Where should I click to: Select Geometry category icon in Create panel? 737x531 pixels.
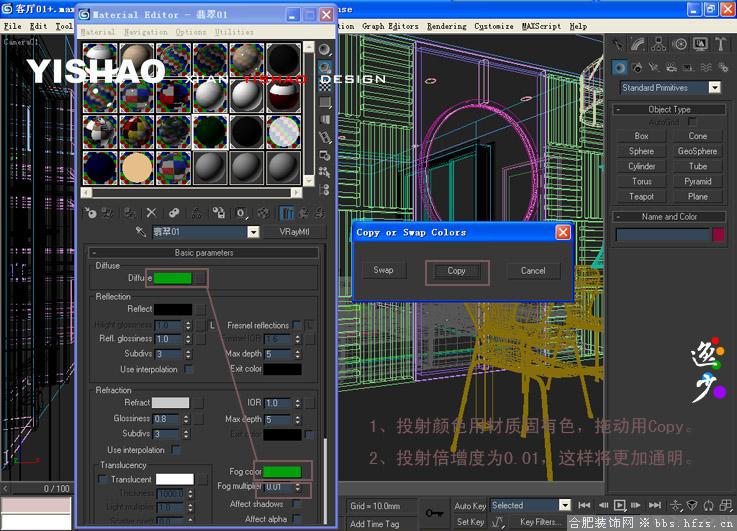click(x=619, y=68)
